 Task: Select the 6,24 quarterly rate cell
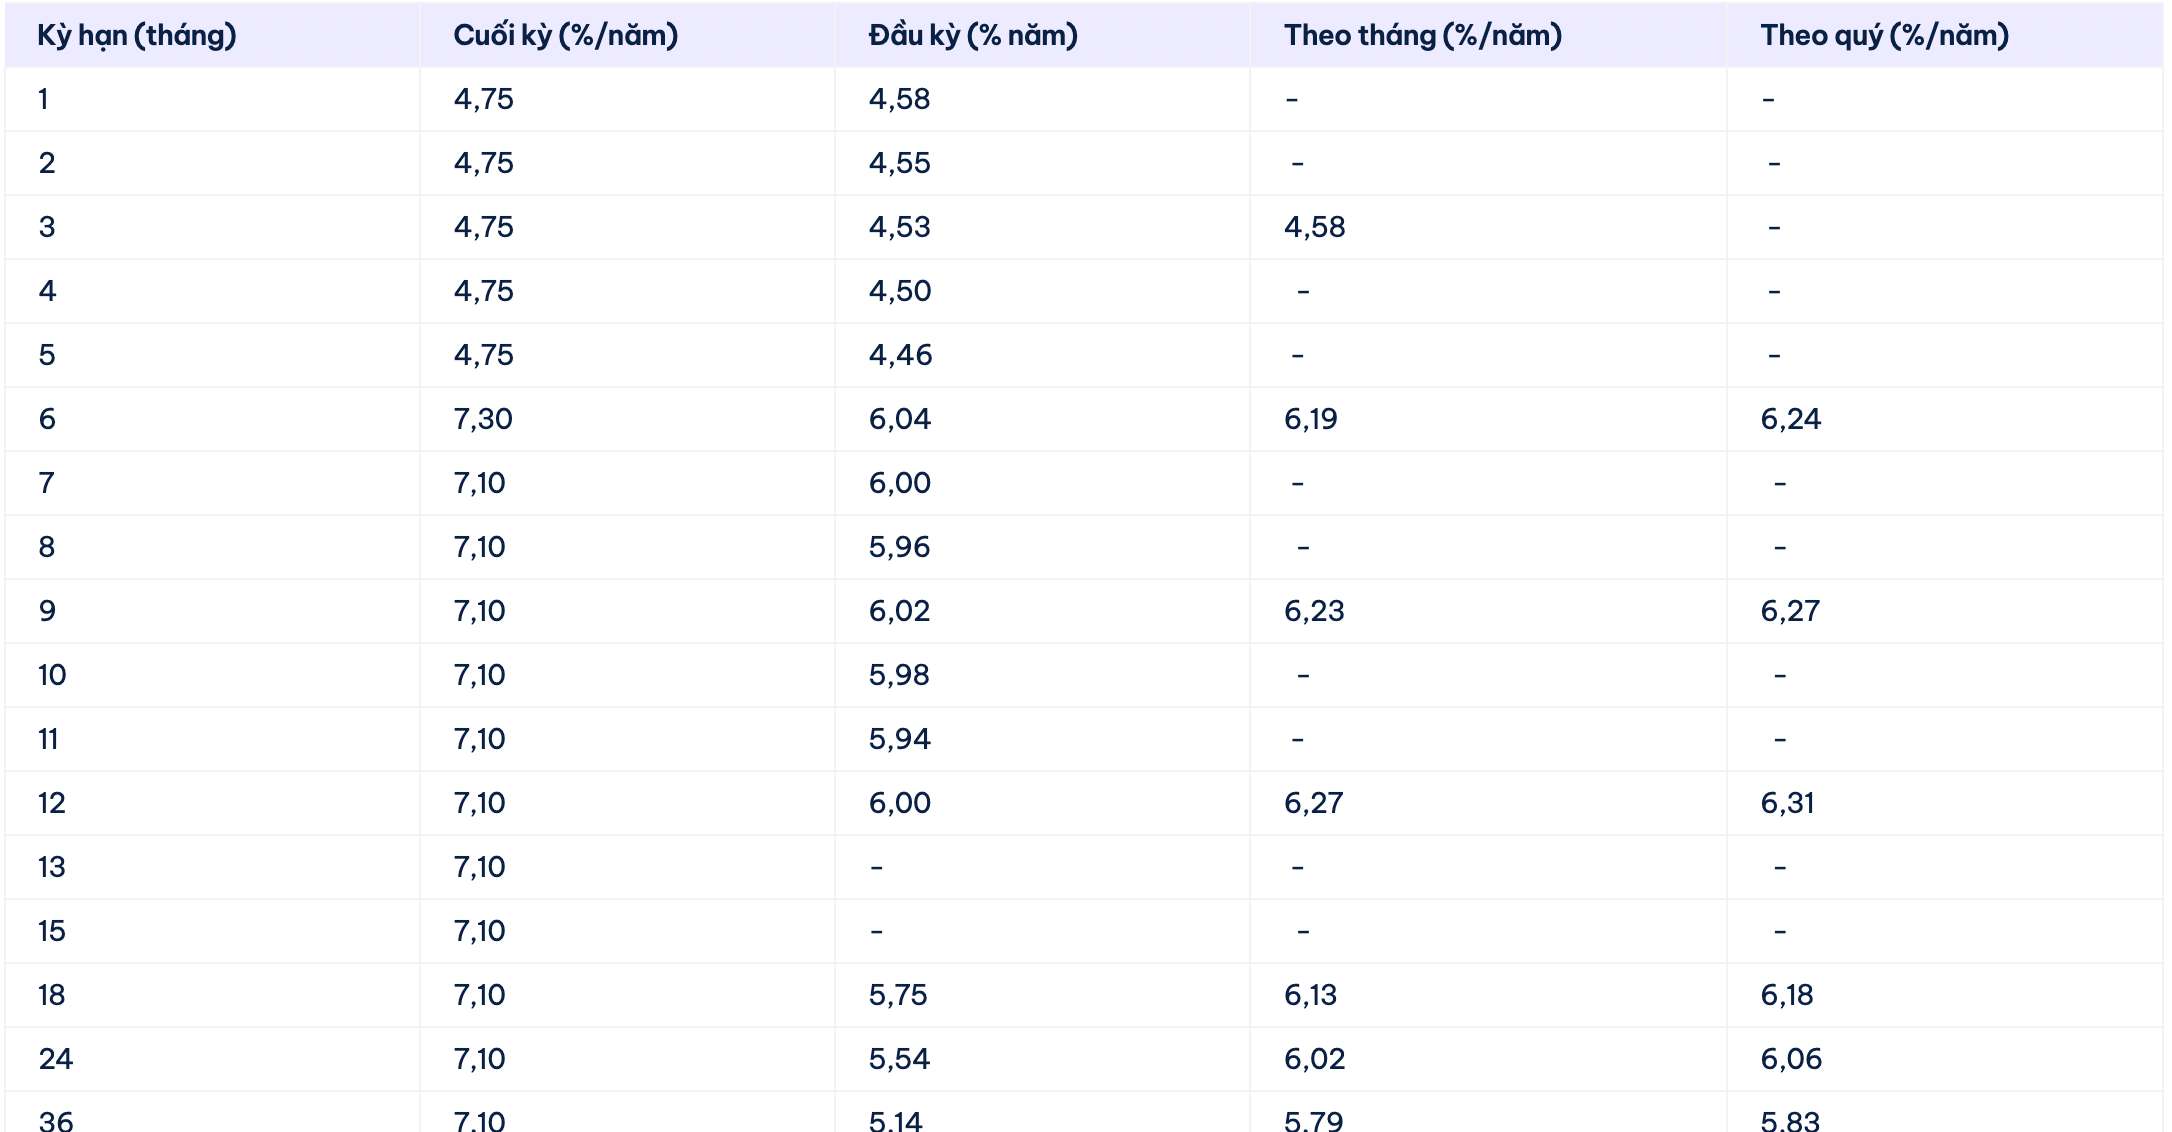coord(1790,419)
